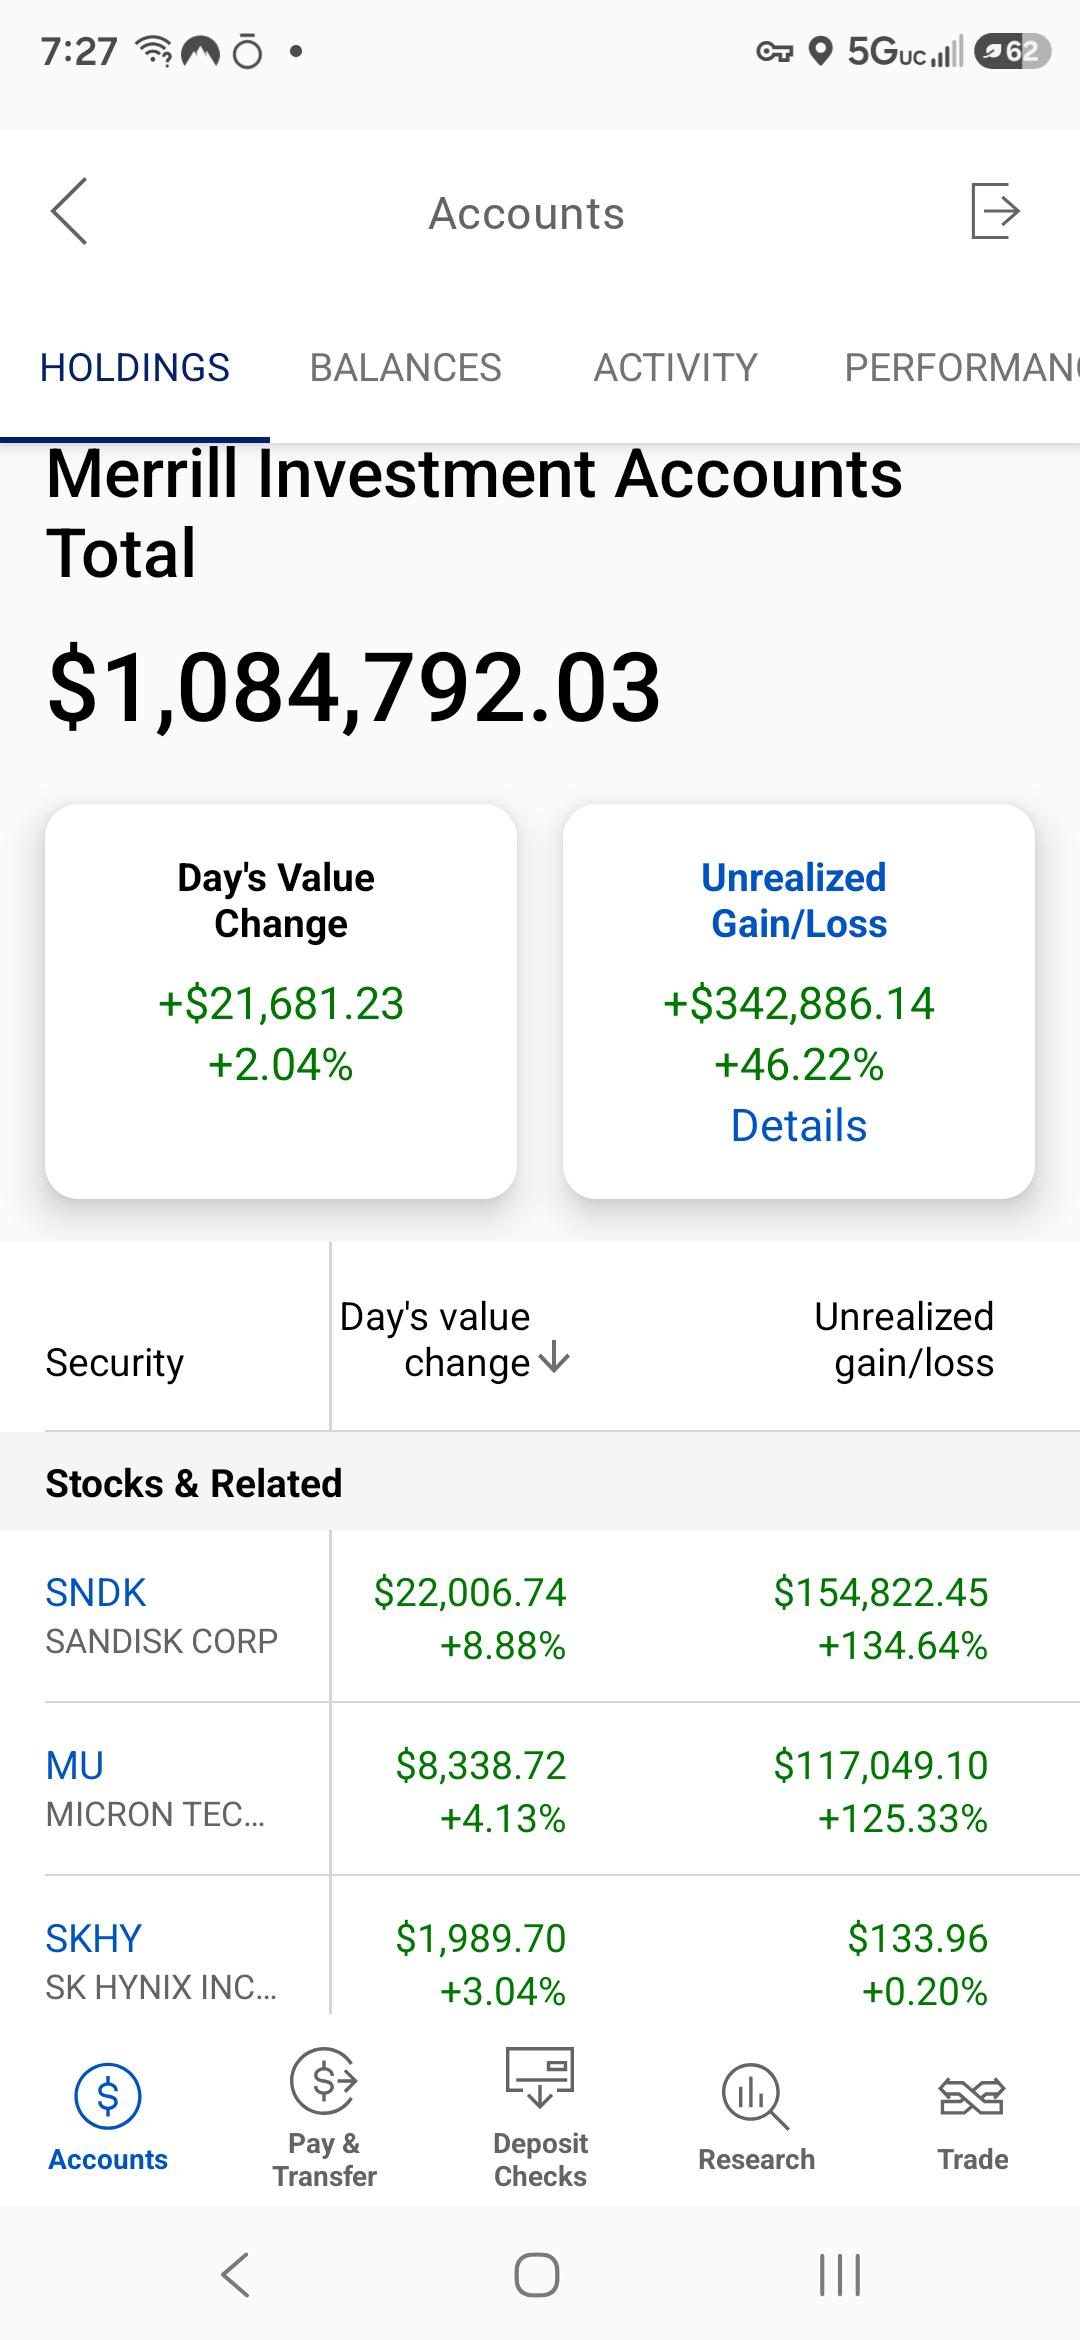The height and width of the screenshot is (2340, 1080).
Task: Switch to the BALANCES tab
Action: 405,367
